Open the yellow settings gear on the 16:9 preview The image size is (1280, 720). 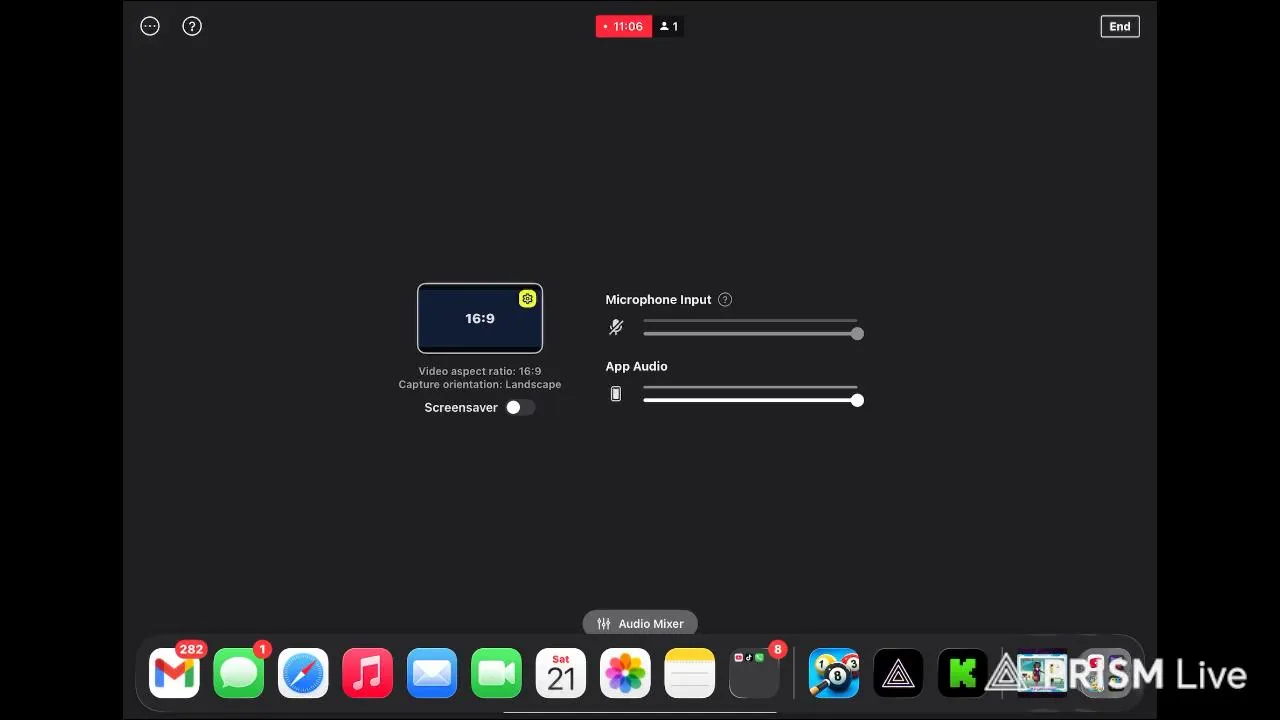(528, 299)
